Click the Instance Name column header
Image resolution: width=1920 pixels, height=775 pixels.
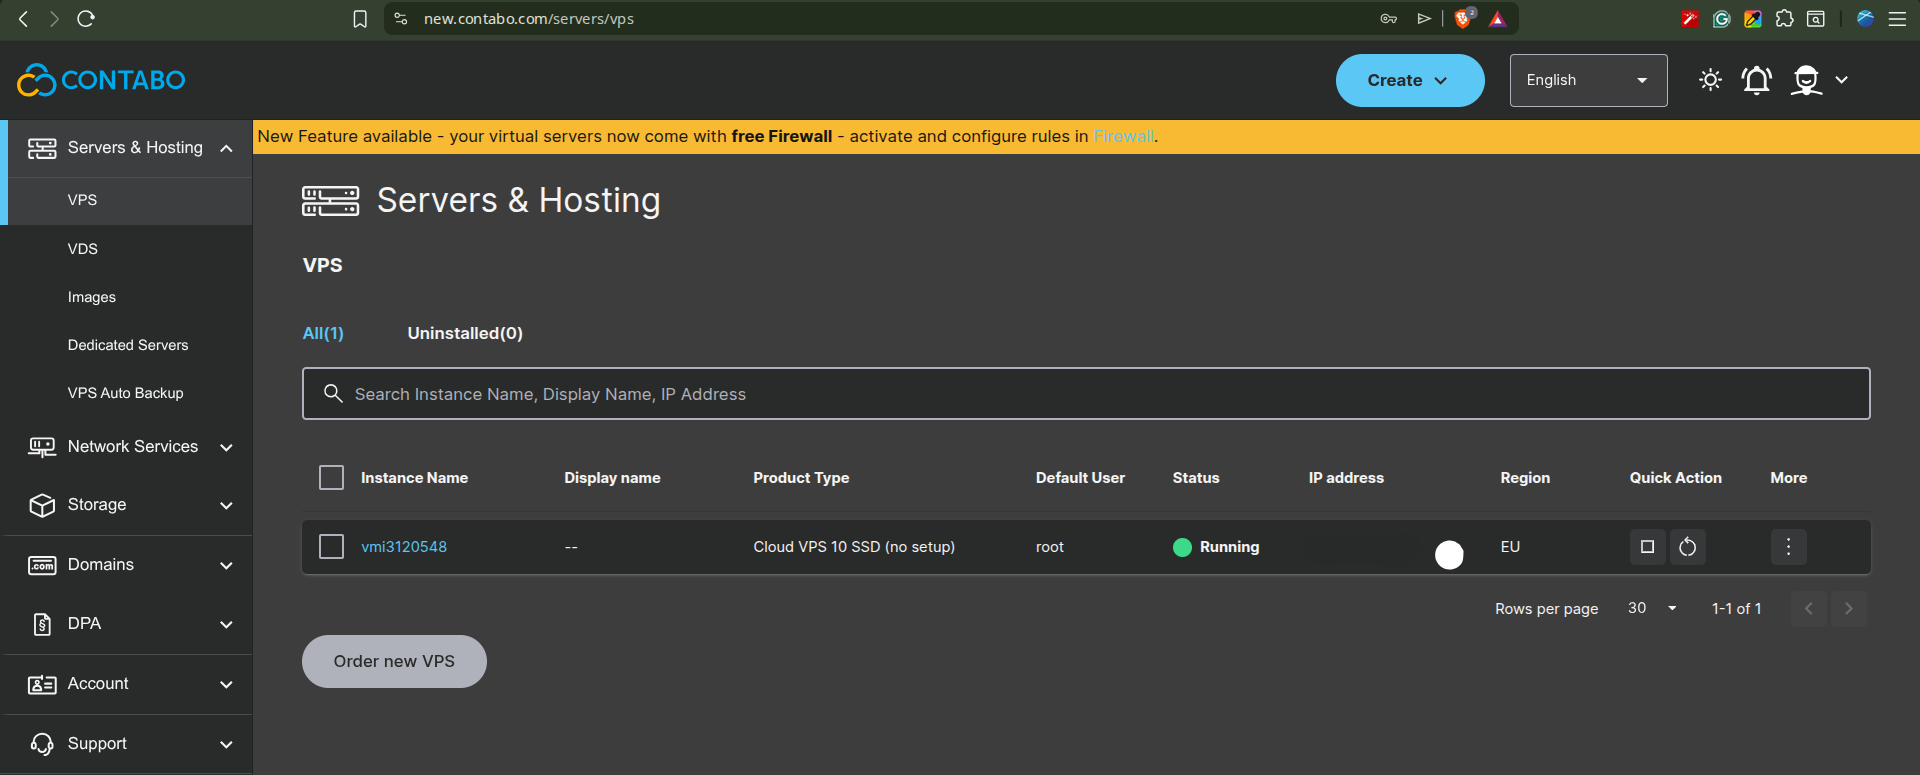(414, 478)
